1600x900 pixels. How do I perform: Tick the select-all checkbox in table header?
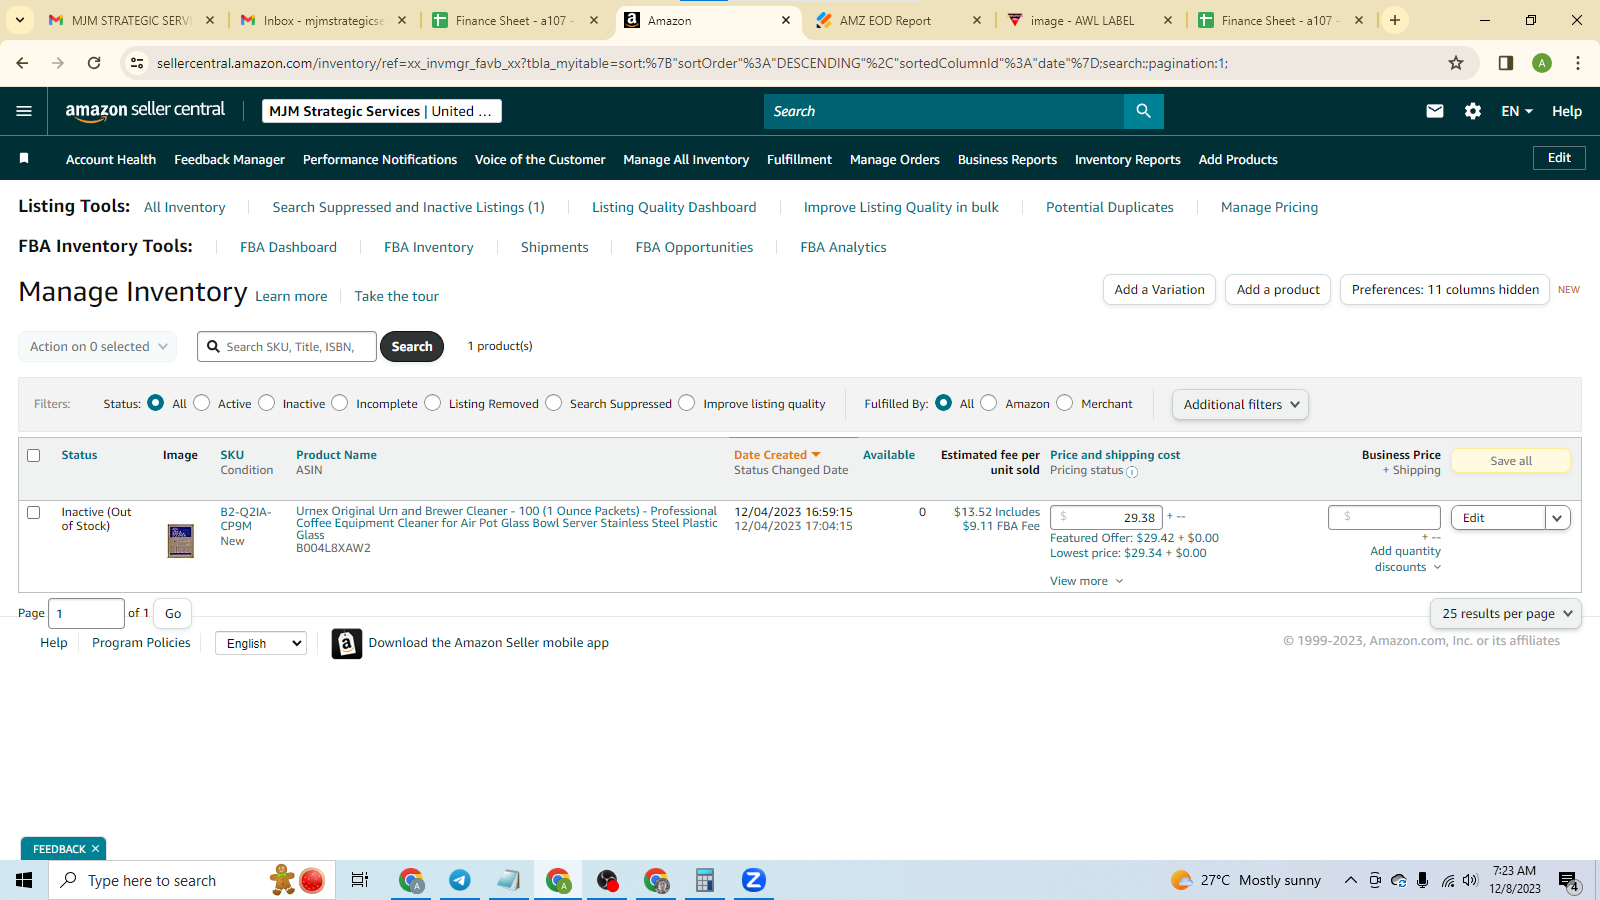pyautogui.click(x=33, y=455)
